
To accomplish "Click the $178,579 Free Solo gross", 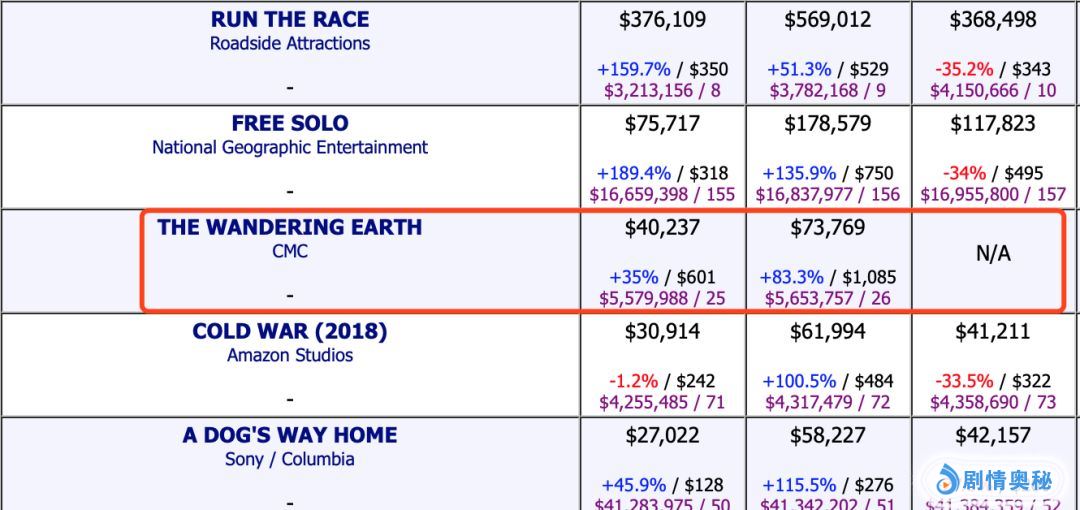I will 827,124.
